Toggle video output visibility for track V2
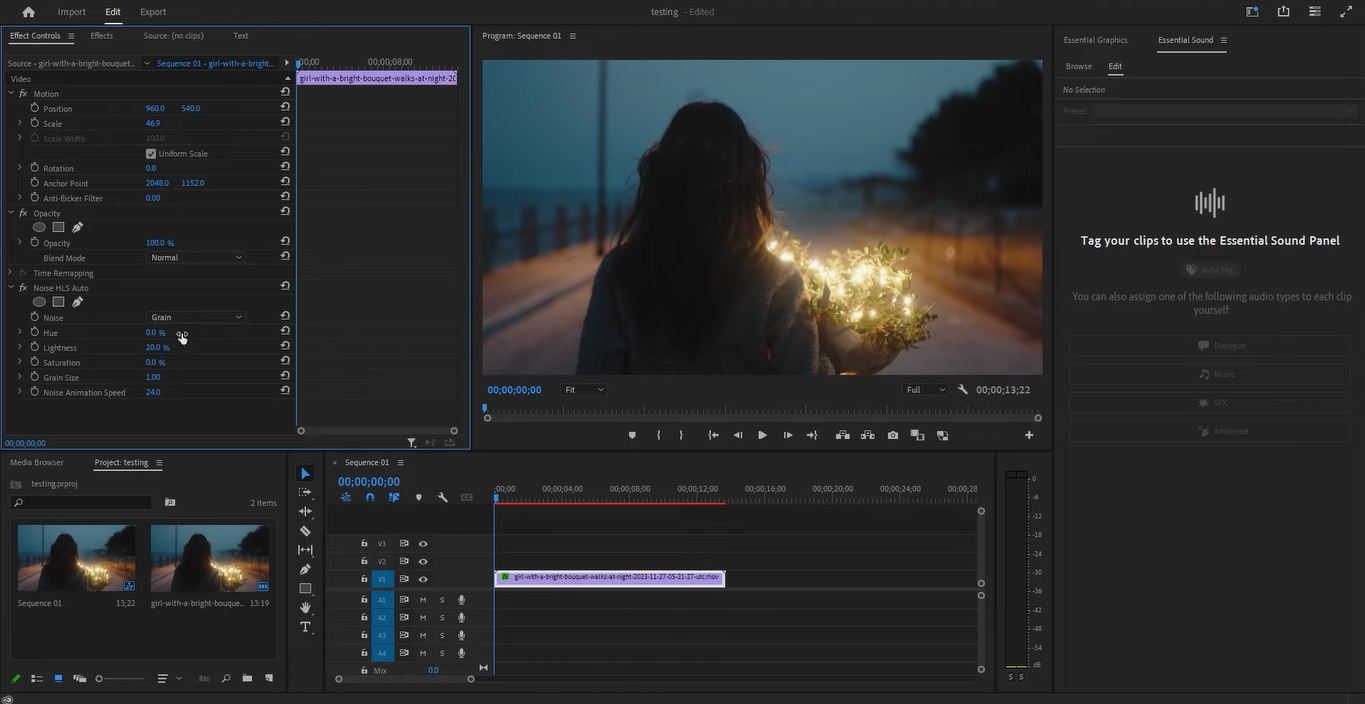The height and width of the screenshot is (704, 1365). (423, 561)
